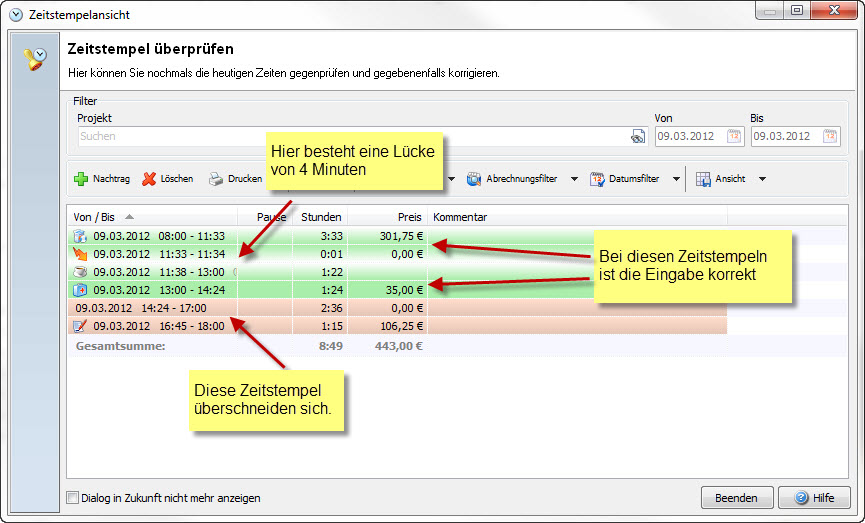
Task: Click the Ansicht view icon
Action: pyautogui.click(x=703, y=180)
